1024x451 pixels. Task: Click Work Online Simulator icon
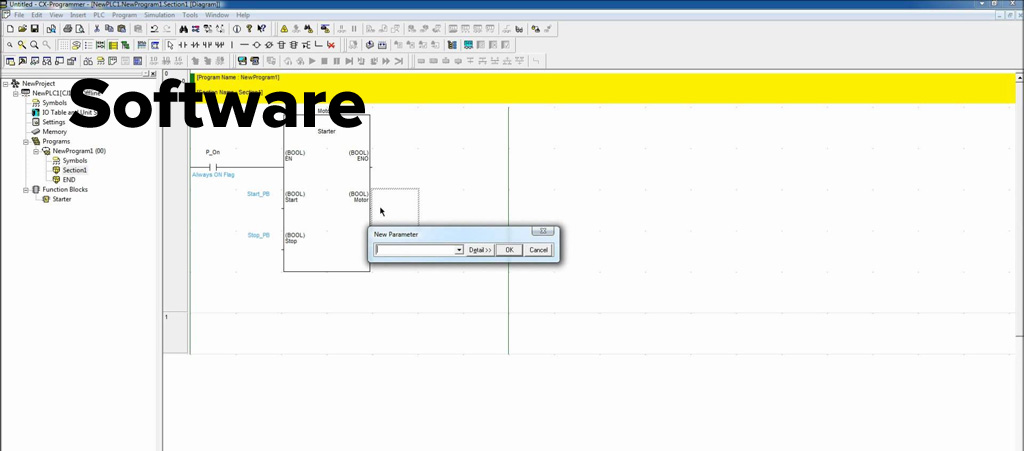click(325, 29)
